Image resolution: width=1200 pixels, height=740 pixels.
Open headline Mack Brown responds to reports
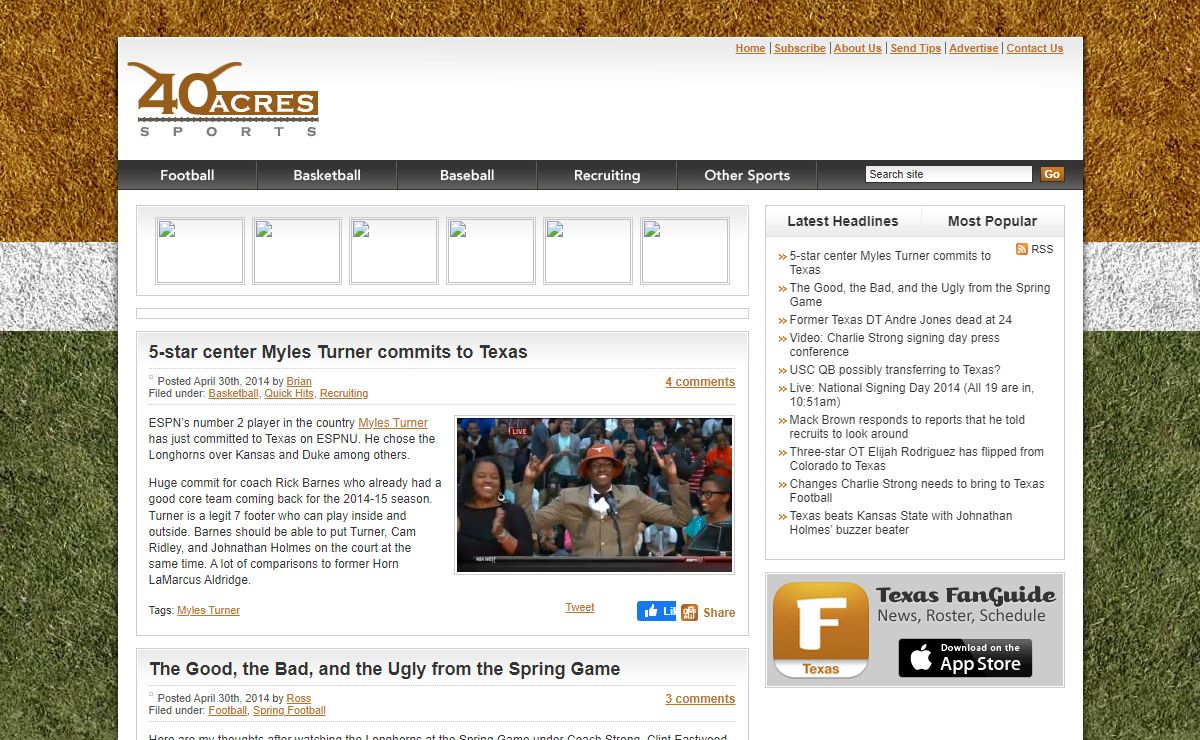coord(907,427)
